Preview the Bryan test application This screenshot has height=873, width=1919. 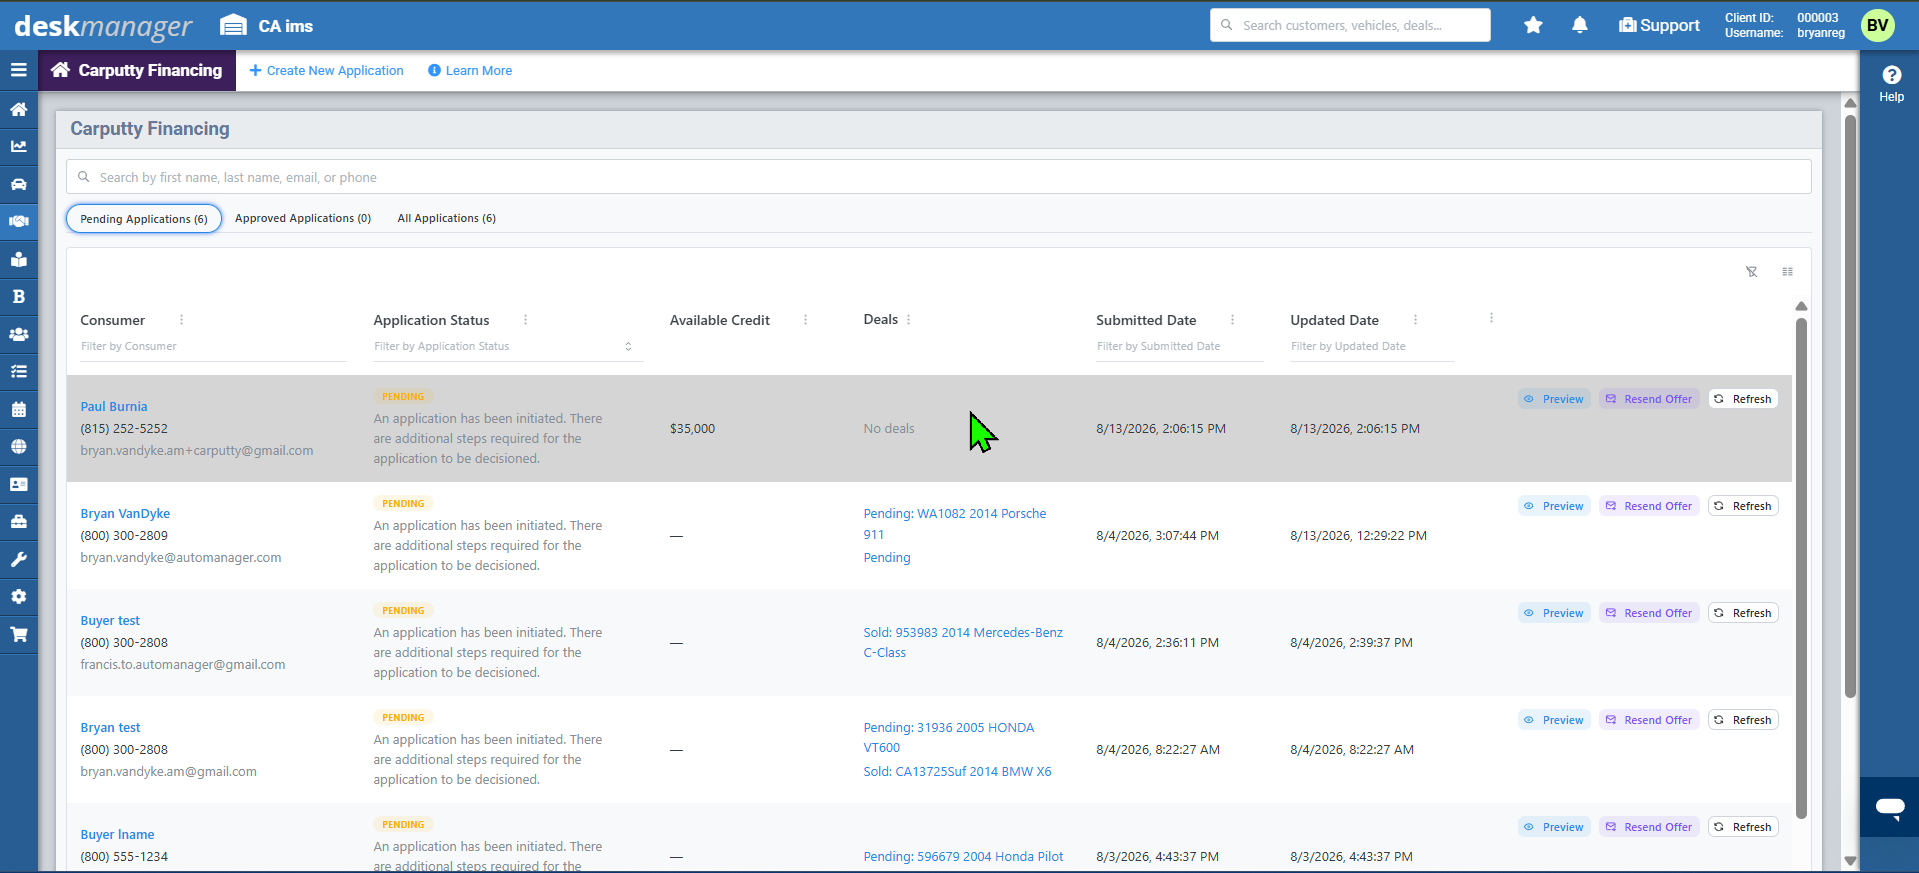(x=1554, y=720)
